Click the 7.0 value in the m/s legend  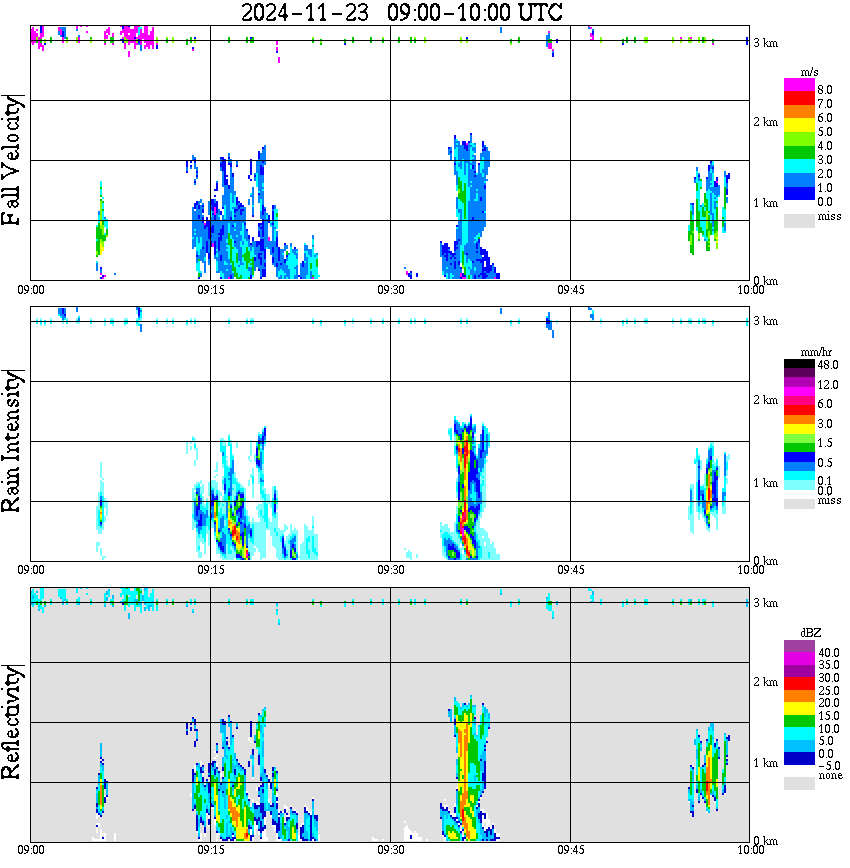[825, 104]
